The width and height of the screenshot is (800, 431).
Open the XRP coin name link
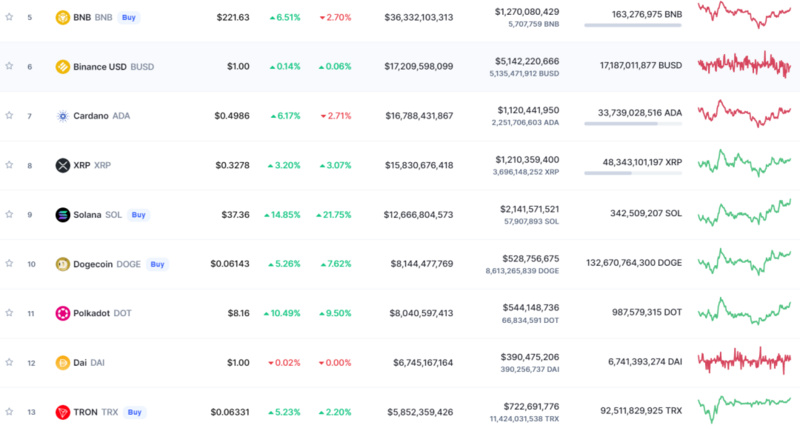(92, 165)
